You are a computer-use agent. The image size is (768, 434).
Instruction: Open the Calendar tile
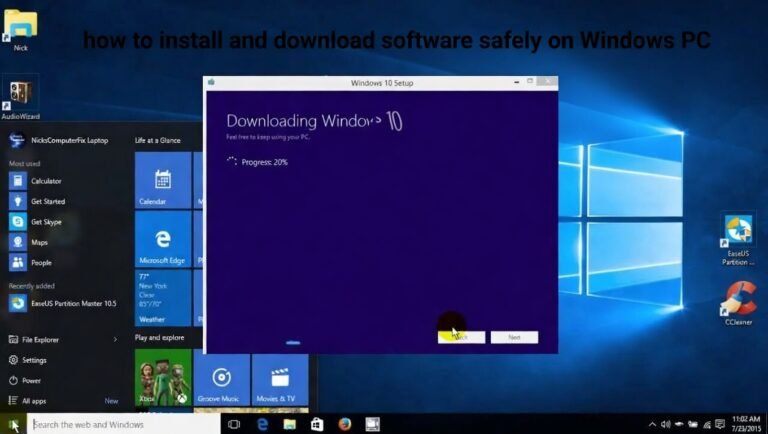click(163, 180)
